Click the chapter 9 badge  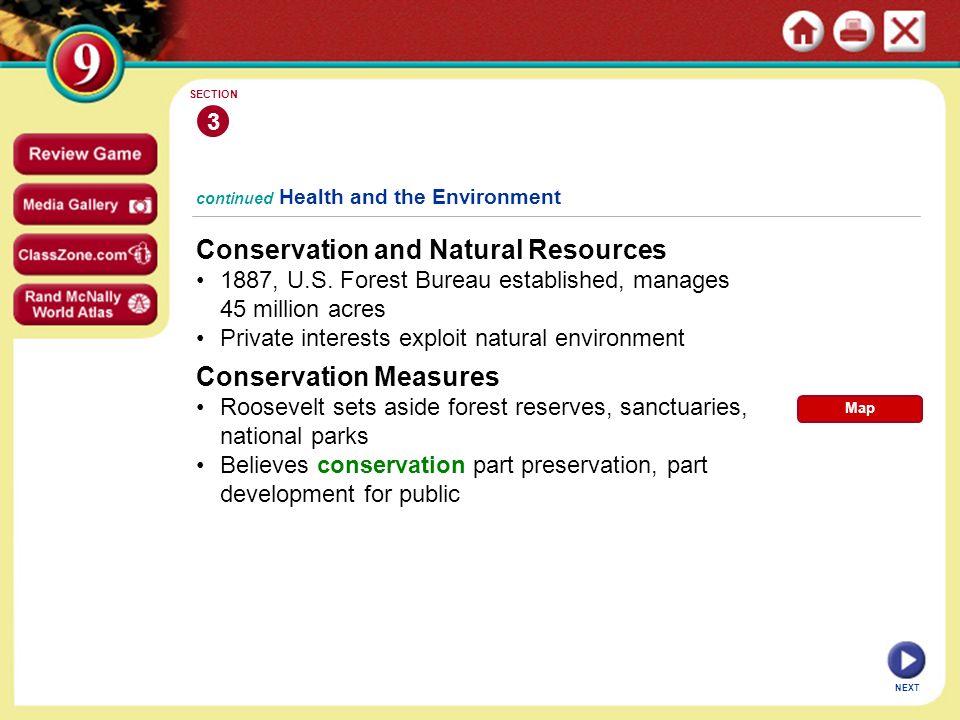85,63
